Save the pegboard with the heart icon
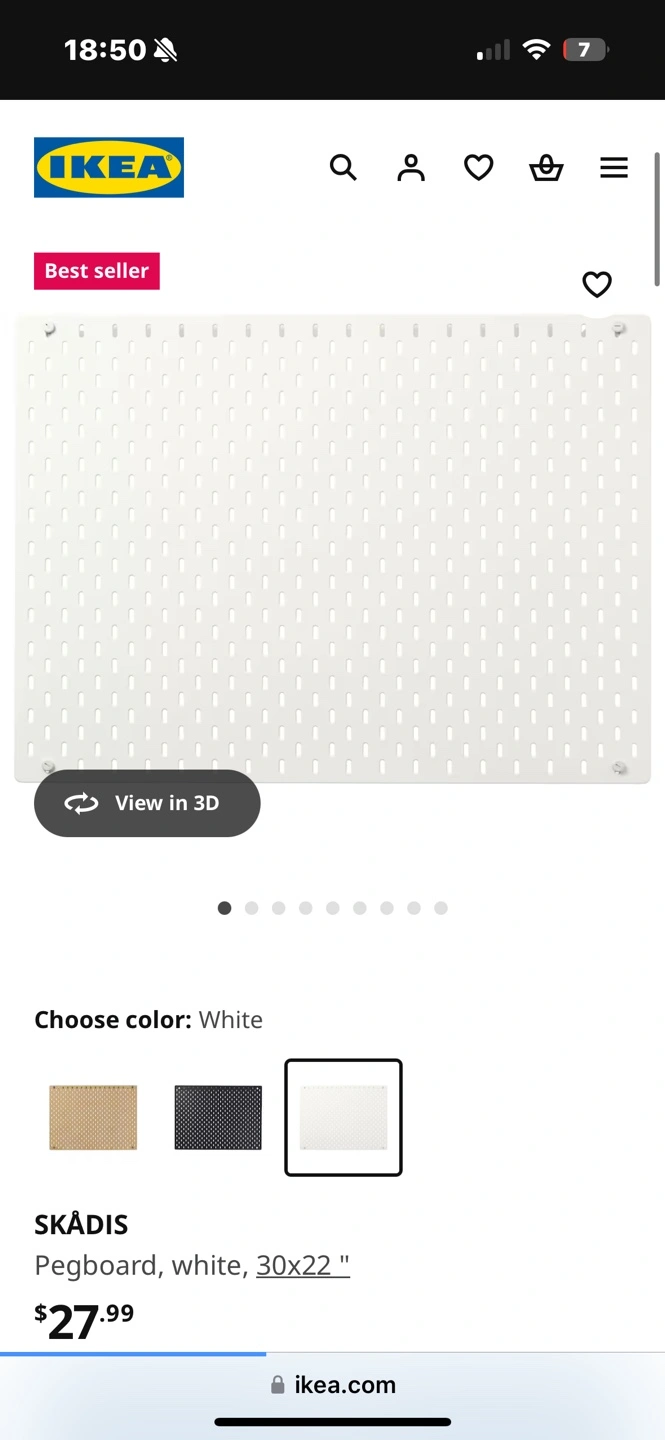 597,285
